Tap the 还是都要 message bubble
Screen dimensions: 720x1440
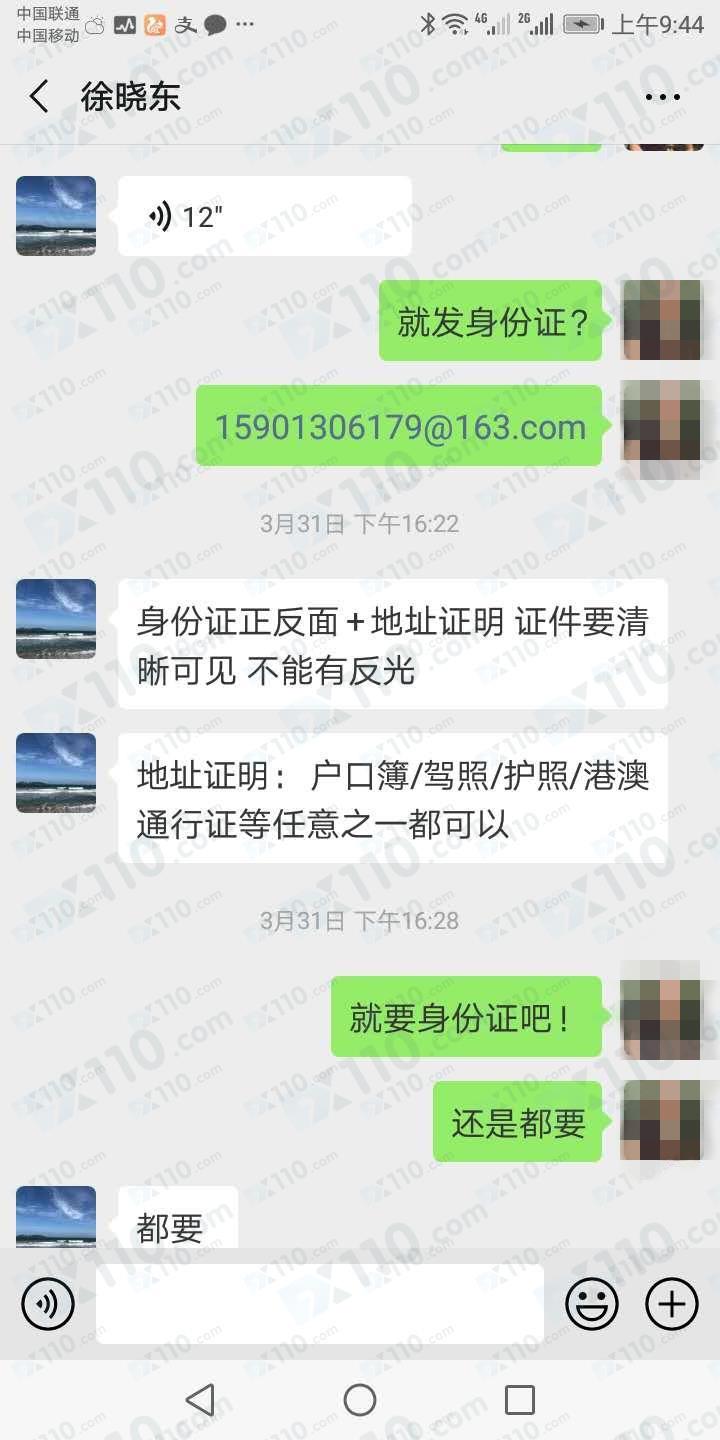pos(518,1121)
